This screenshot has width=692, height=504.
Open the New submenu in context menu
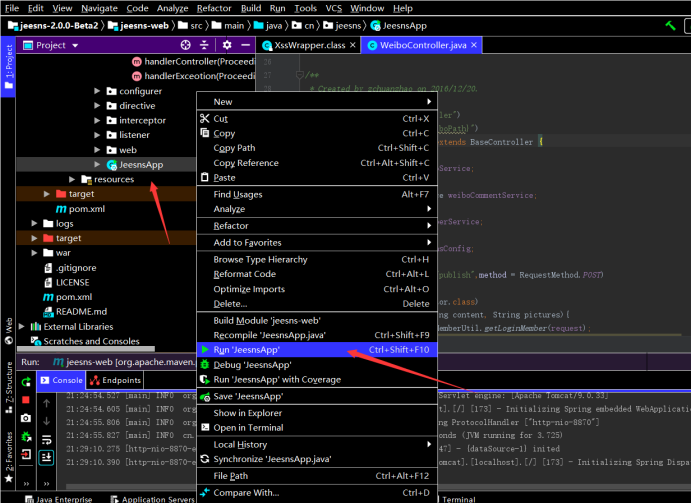[317, 102]
